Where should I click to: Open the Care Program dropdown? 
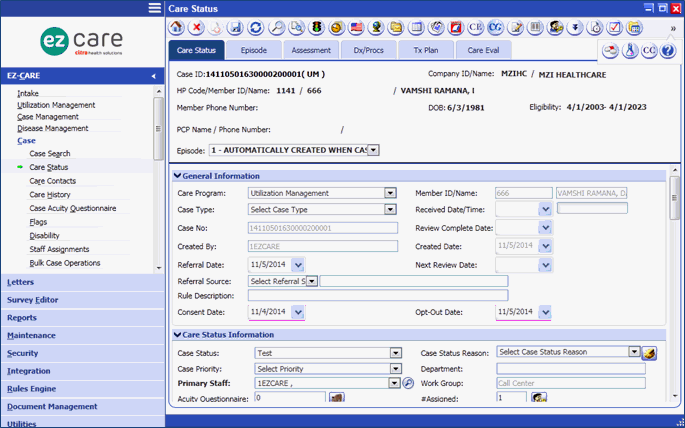pos(390,193)
